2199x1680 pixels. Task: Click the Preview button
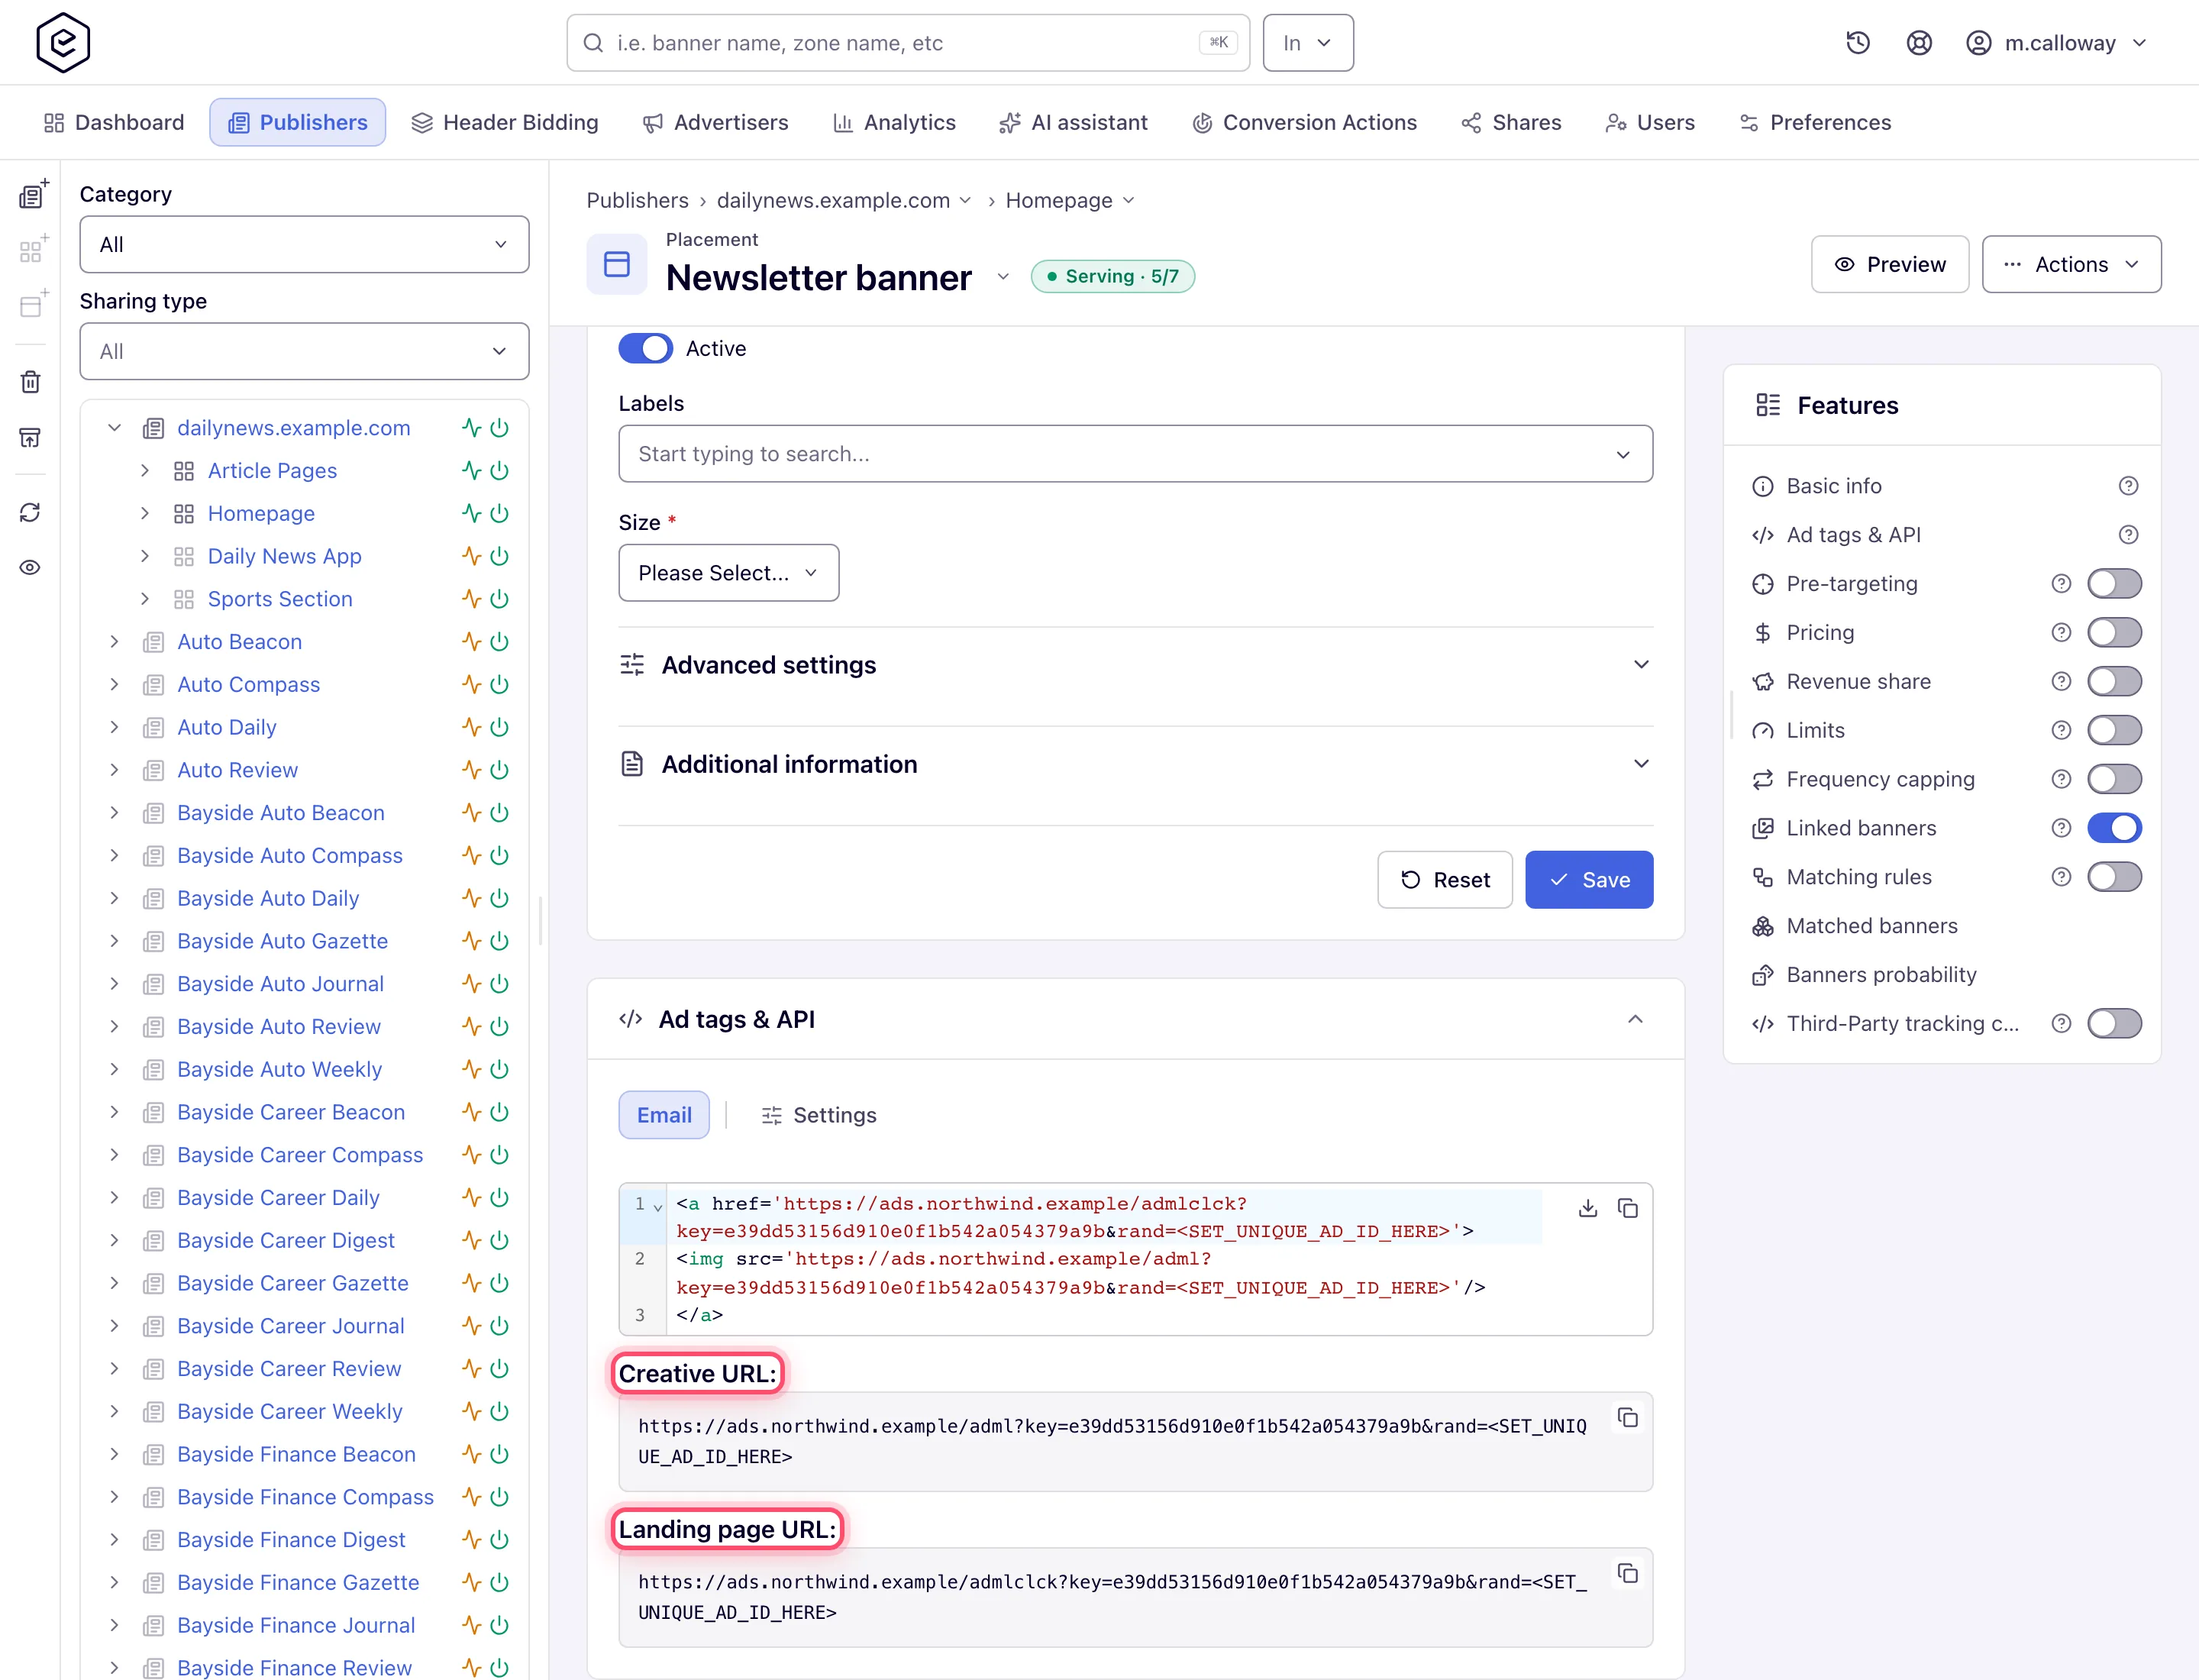point(1889,264)
